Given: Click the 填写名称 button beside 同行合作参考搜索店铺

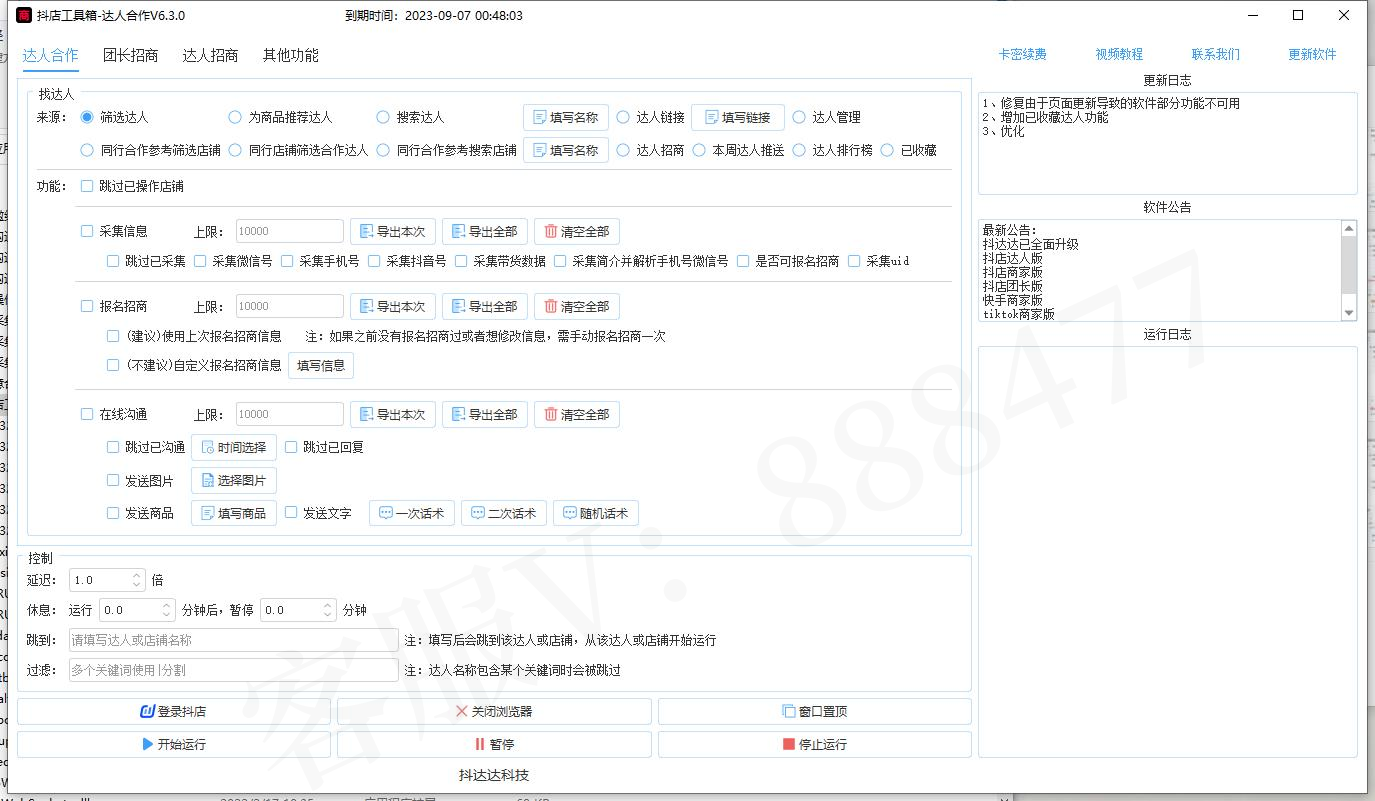Looking at the screenshot, I should click(x=566, y=150).
